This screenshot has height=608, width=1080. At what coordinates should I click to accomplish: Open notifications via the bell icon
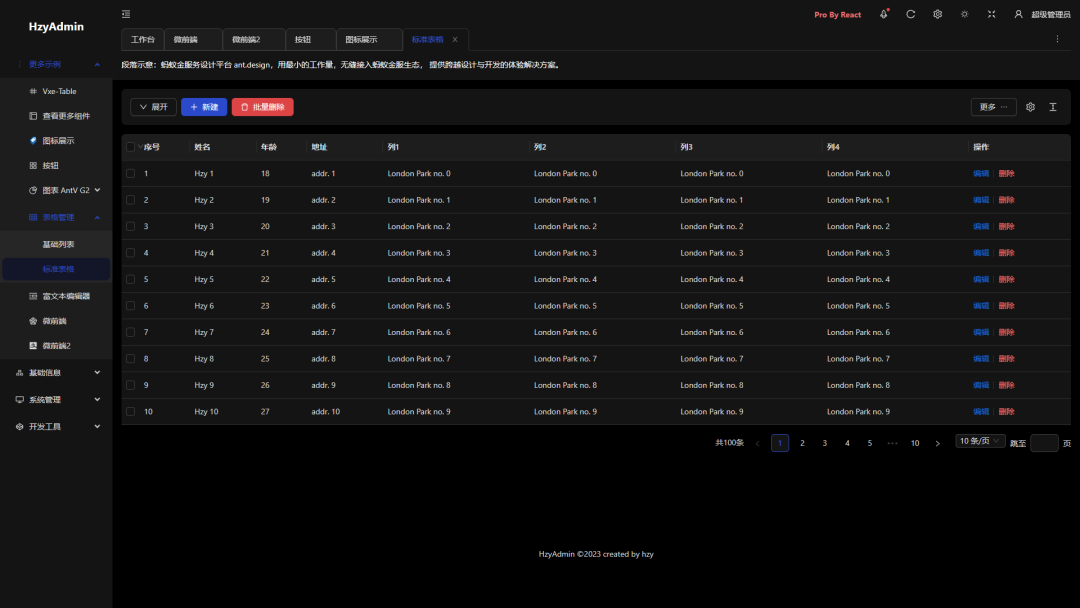[884, 14]
